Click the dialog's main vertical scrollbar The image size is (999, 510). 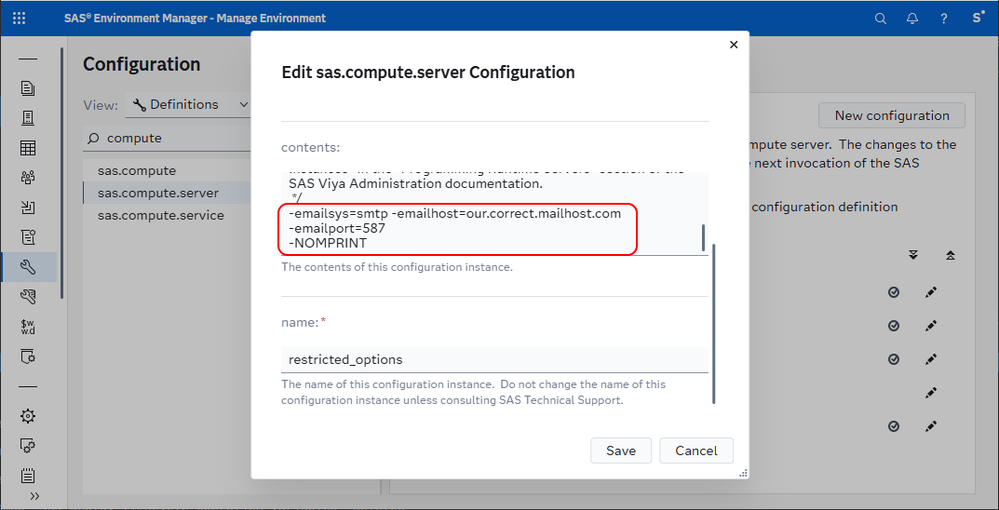tap(714, 323)
